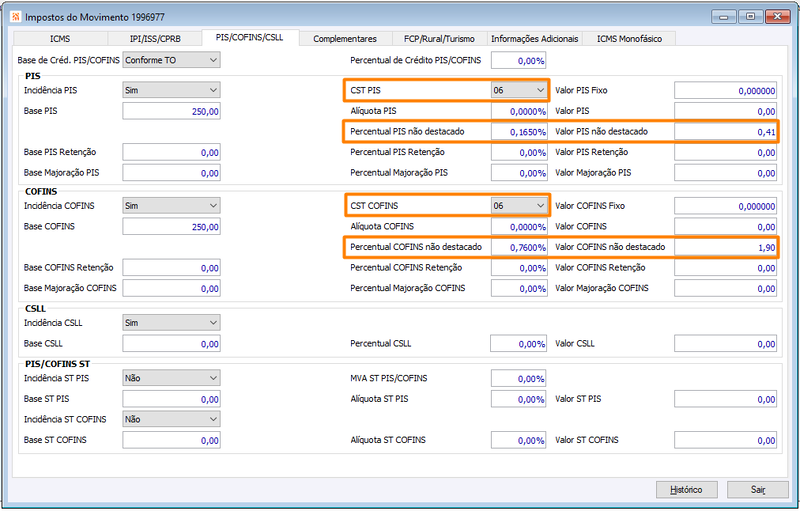Screen dimensions: 800x511
Task: Select the FCP/Rural/Turismo tab
Action: pos(439,39)
